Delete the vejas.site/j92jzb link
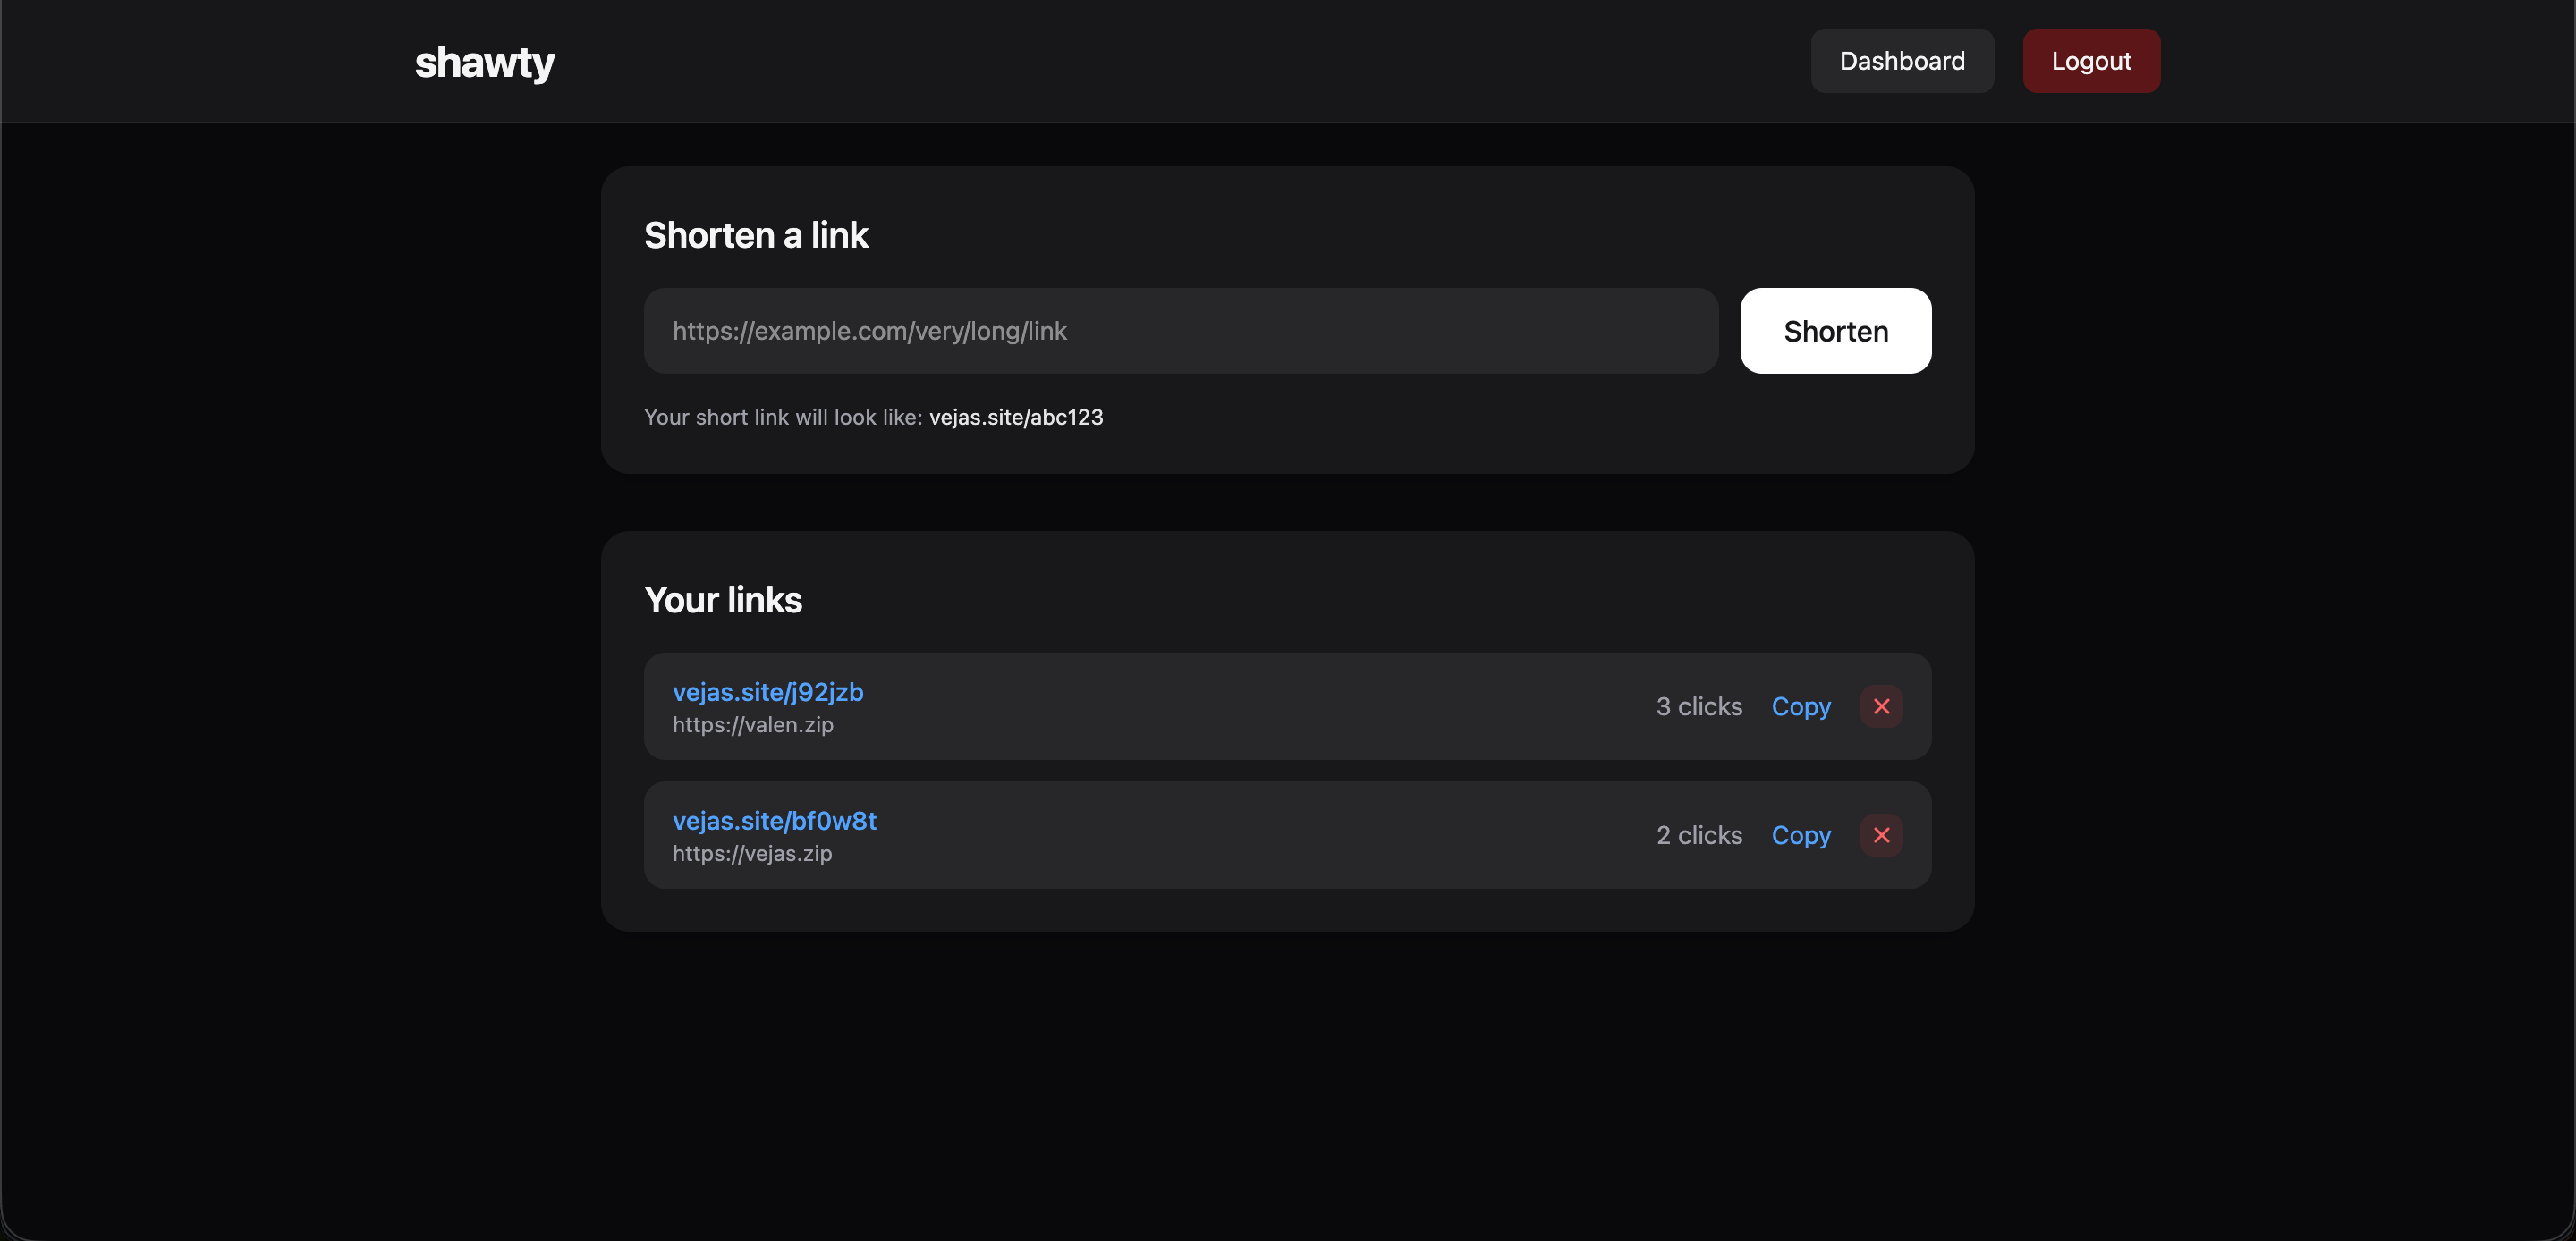Viewport: 2576px width, 1241px height. click(x=1881, y=706)
